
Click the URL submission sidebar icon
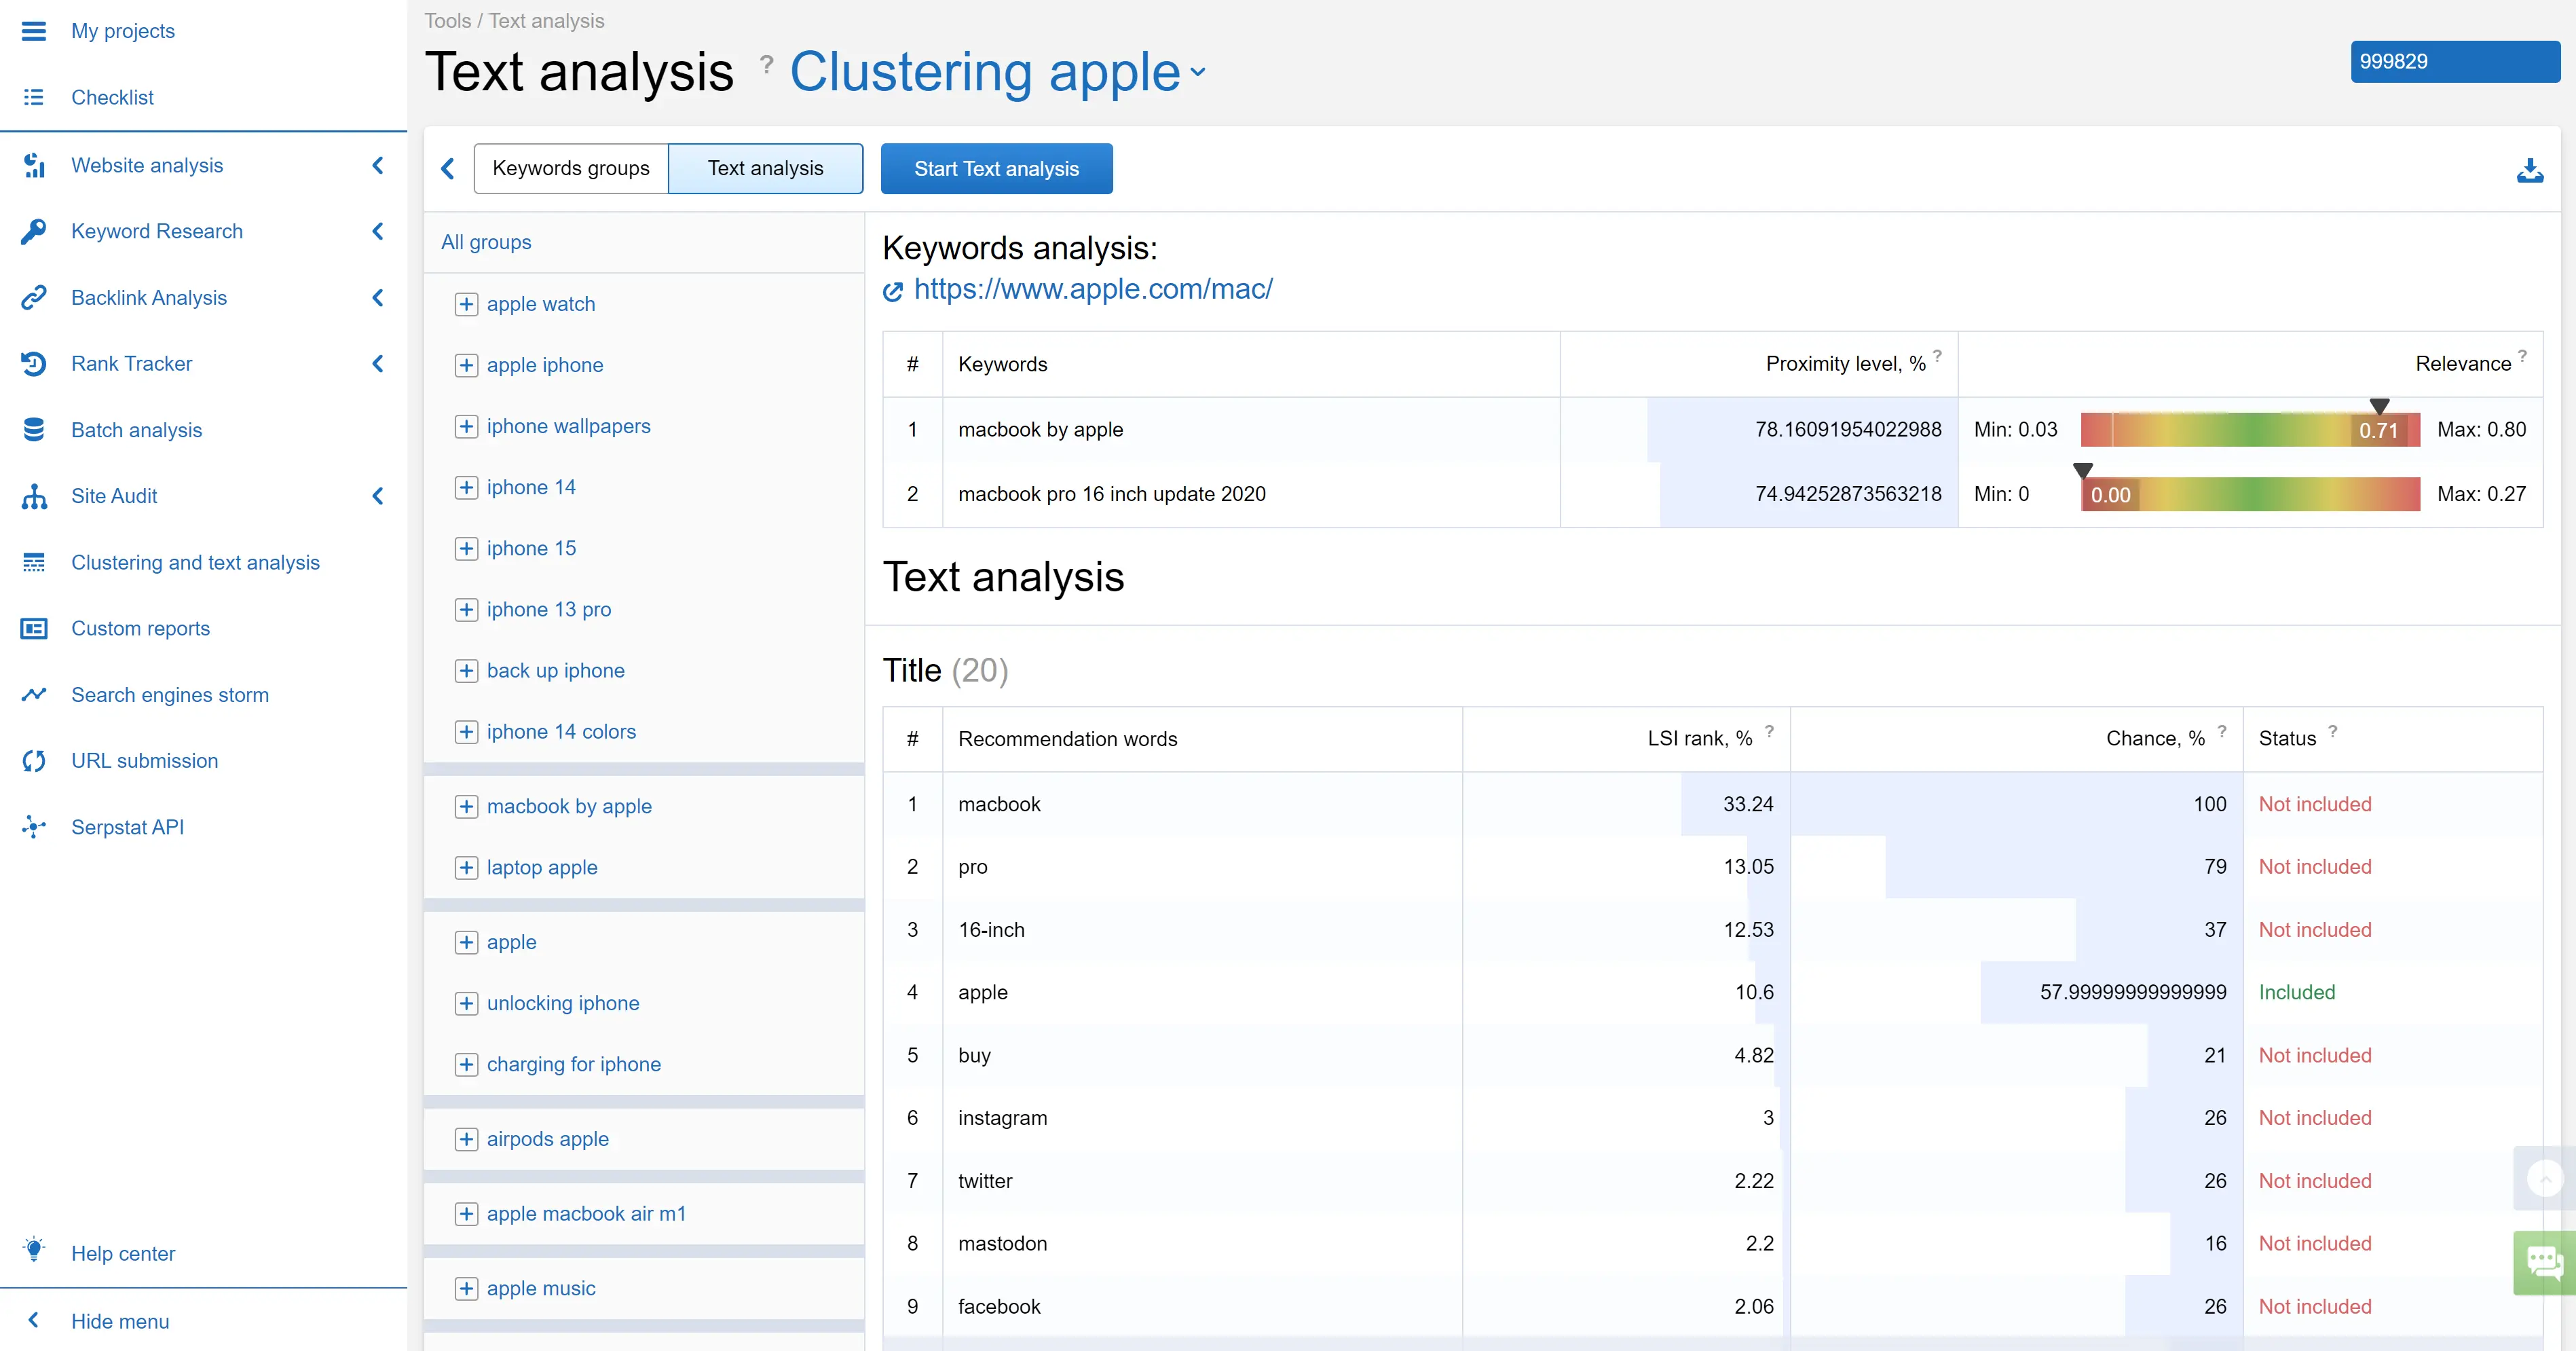pos(33,761)
